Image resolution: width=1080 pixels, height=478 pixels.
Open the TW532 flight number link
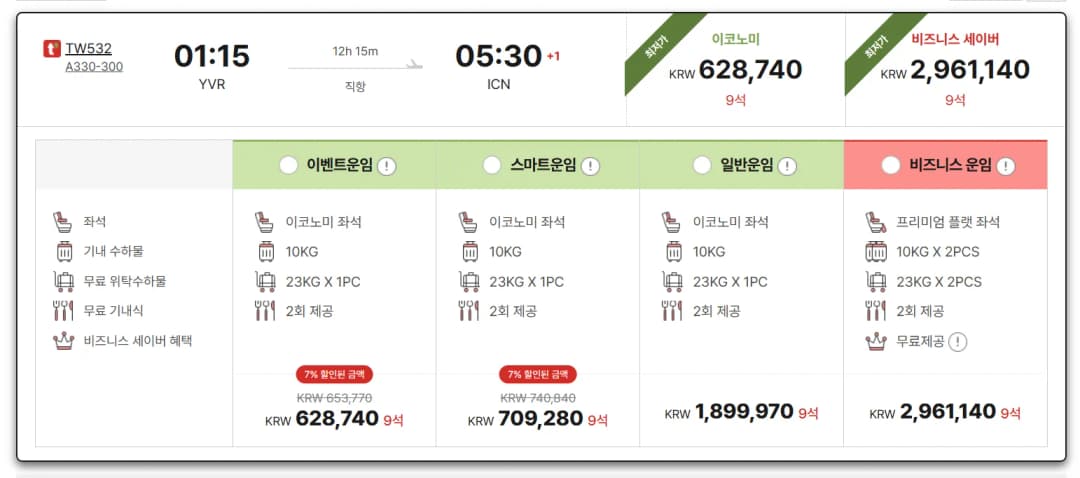point(89,48)
